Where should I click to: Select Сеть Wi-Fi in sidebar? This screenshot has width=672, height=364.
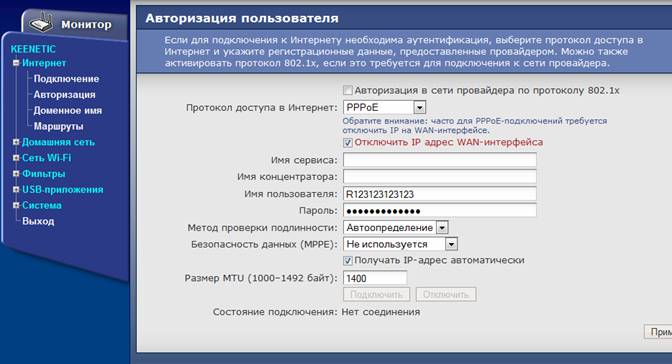[46, 158]
